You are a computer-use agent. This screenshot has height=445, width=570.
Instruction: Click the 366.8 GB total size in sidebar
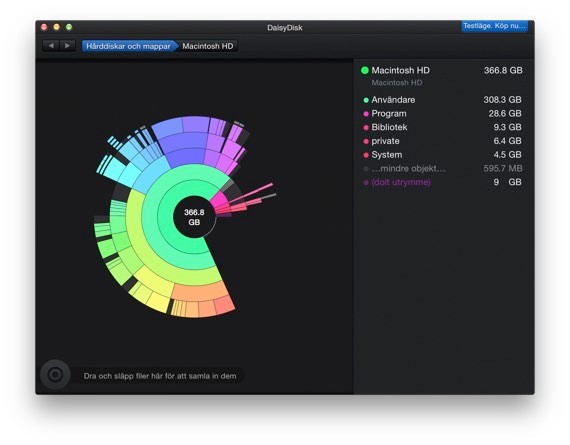coord(503,71)
